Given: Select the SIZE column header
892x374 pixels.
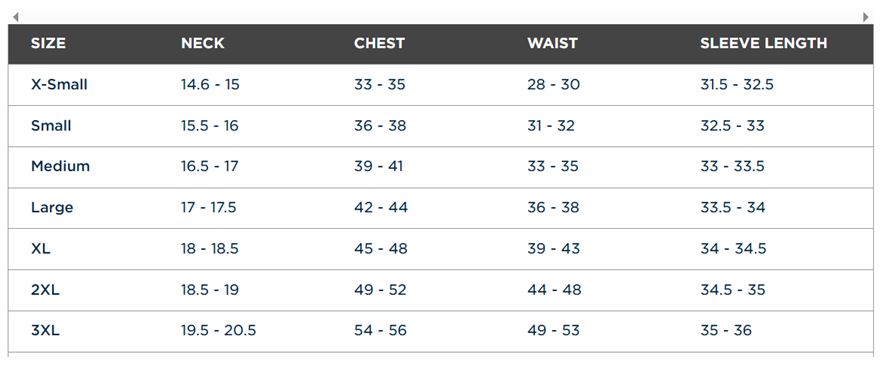Looking at the screenshot, I should [48, 43].
